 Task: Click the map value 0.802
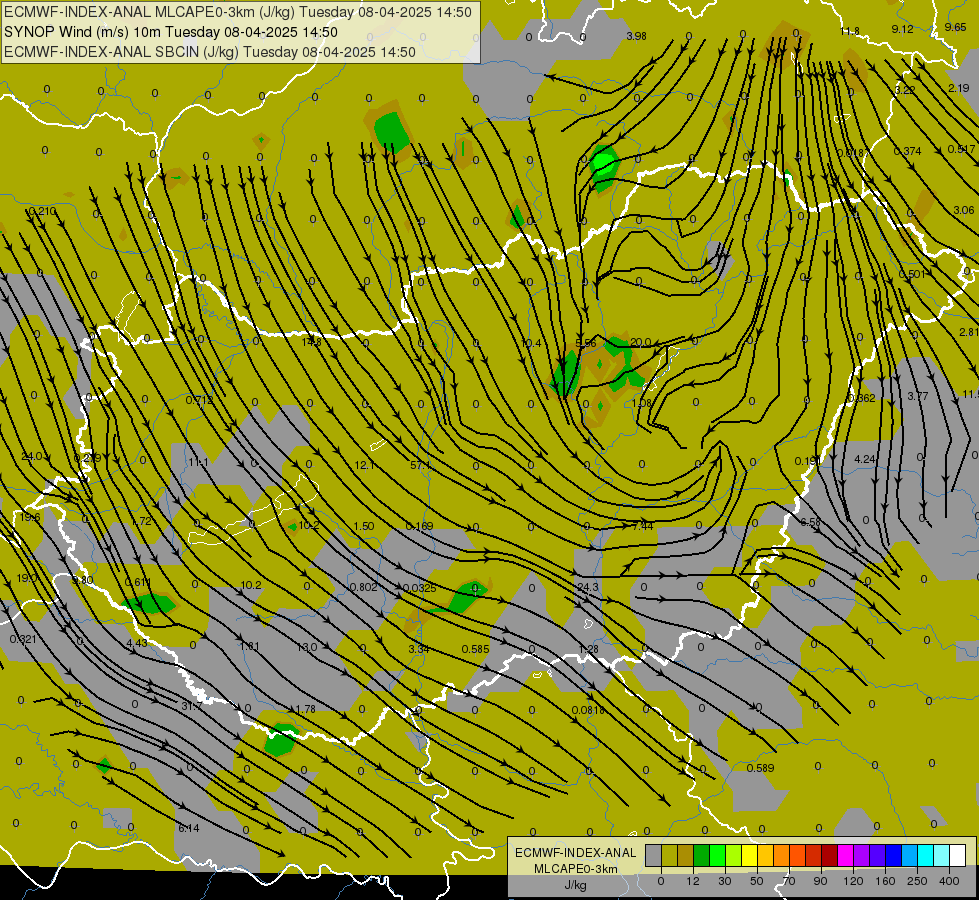pos(363,586)
